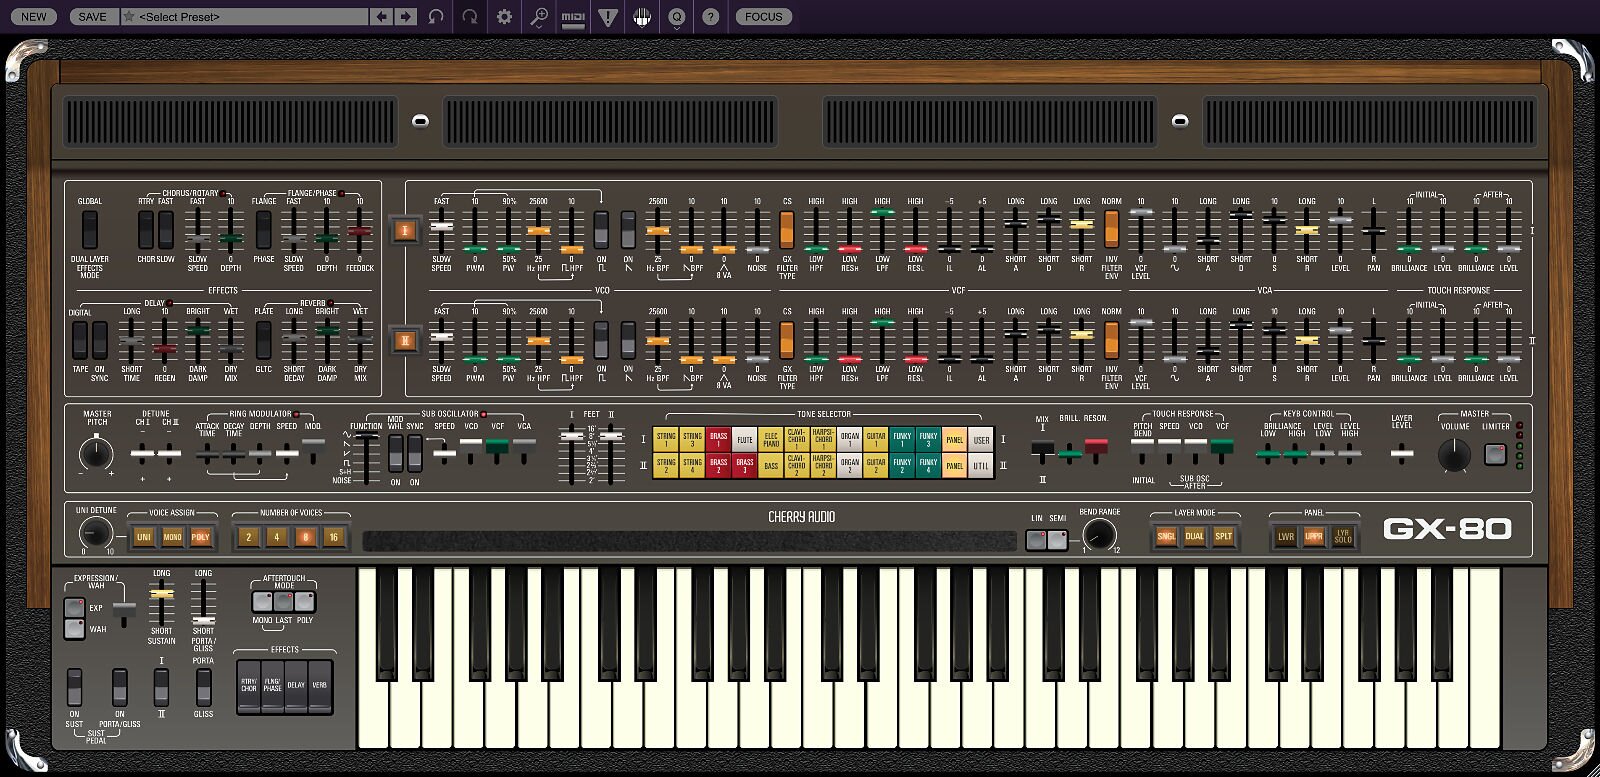
Task: Click the magnifier zoom icon
Action: 539,17
